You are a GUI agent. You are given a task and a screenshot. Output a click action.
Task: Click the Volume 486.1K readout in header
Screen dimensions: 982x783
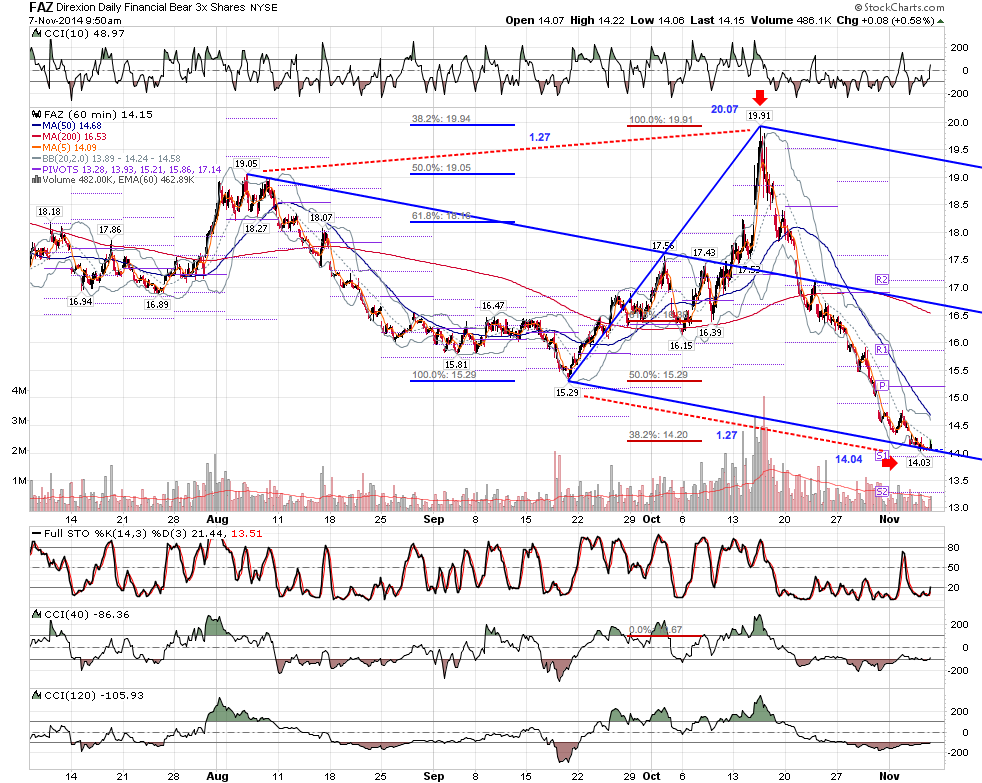[791, 20]
